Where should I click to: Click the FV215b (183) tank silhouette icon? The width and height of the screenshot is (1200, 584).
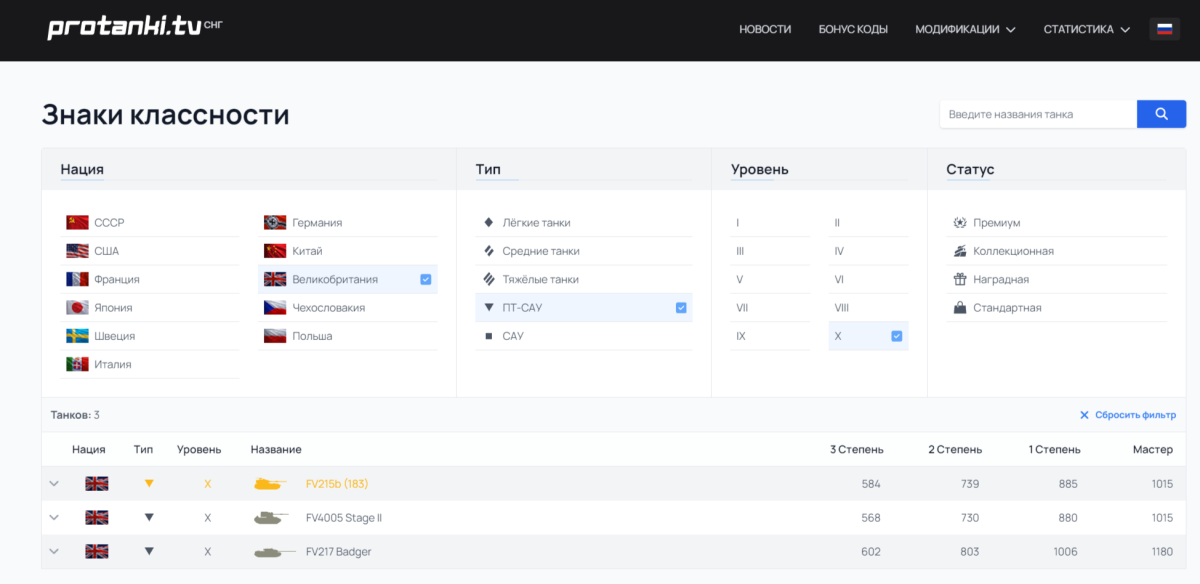(272, 484)
